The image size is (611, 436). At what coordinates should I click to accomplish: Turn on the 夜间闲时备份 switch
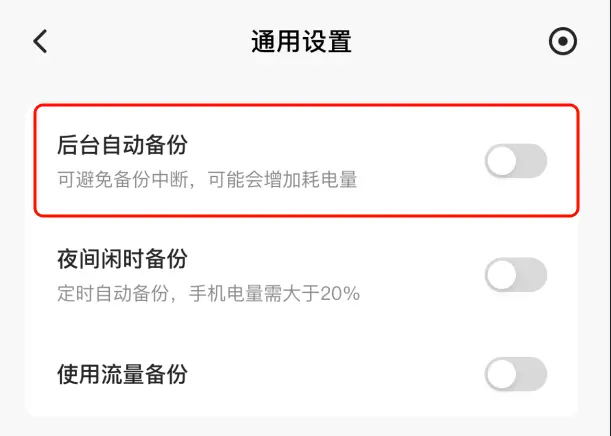(x=515, y=275)
